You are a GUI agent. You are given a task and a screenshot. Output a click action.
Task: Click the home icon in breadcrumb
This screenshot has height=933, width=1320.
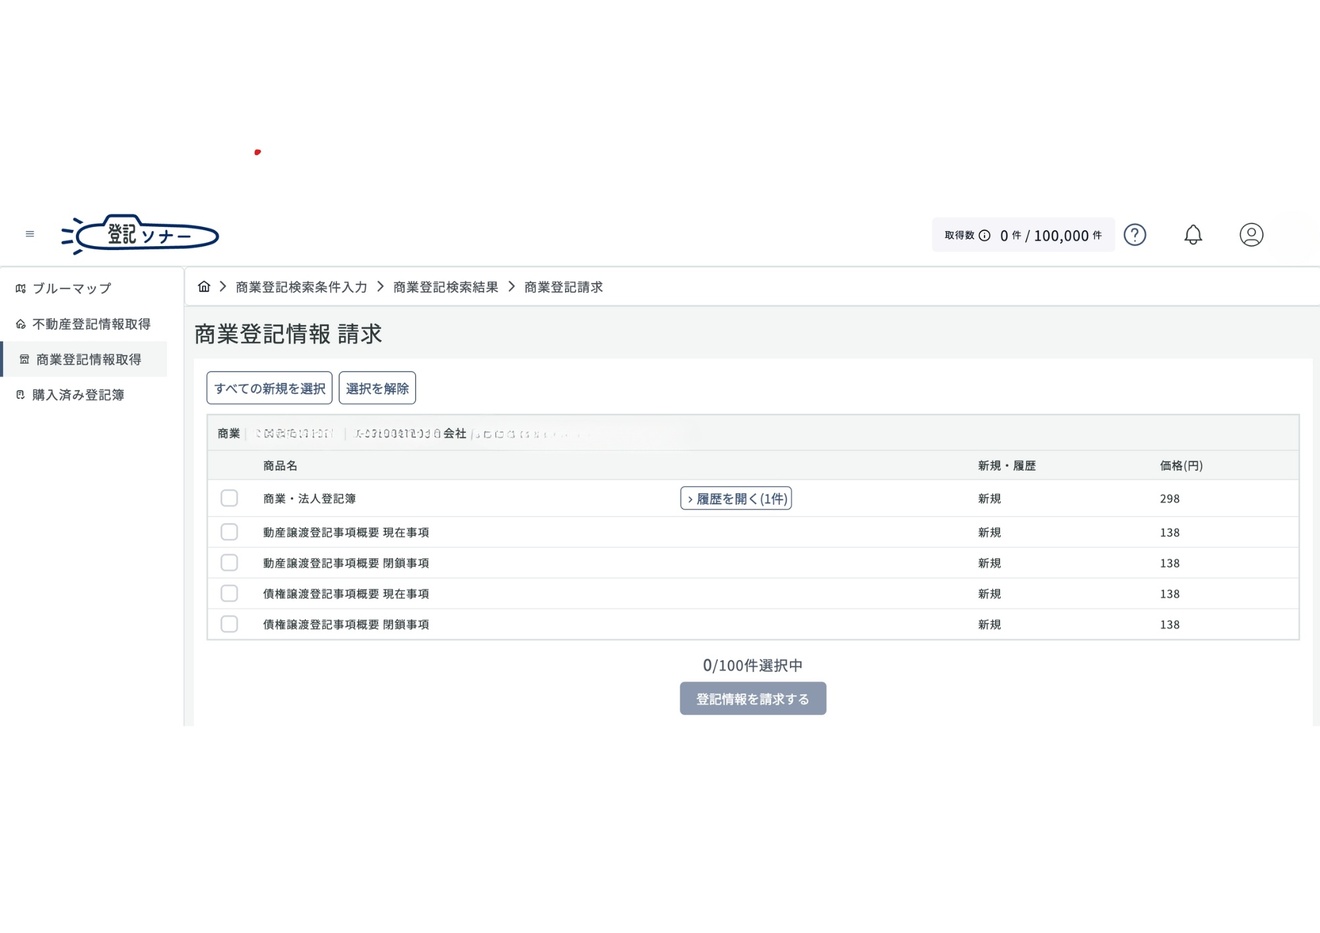click(x=204, y=287)
